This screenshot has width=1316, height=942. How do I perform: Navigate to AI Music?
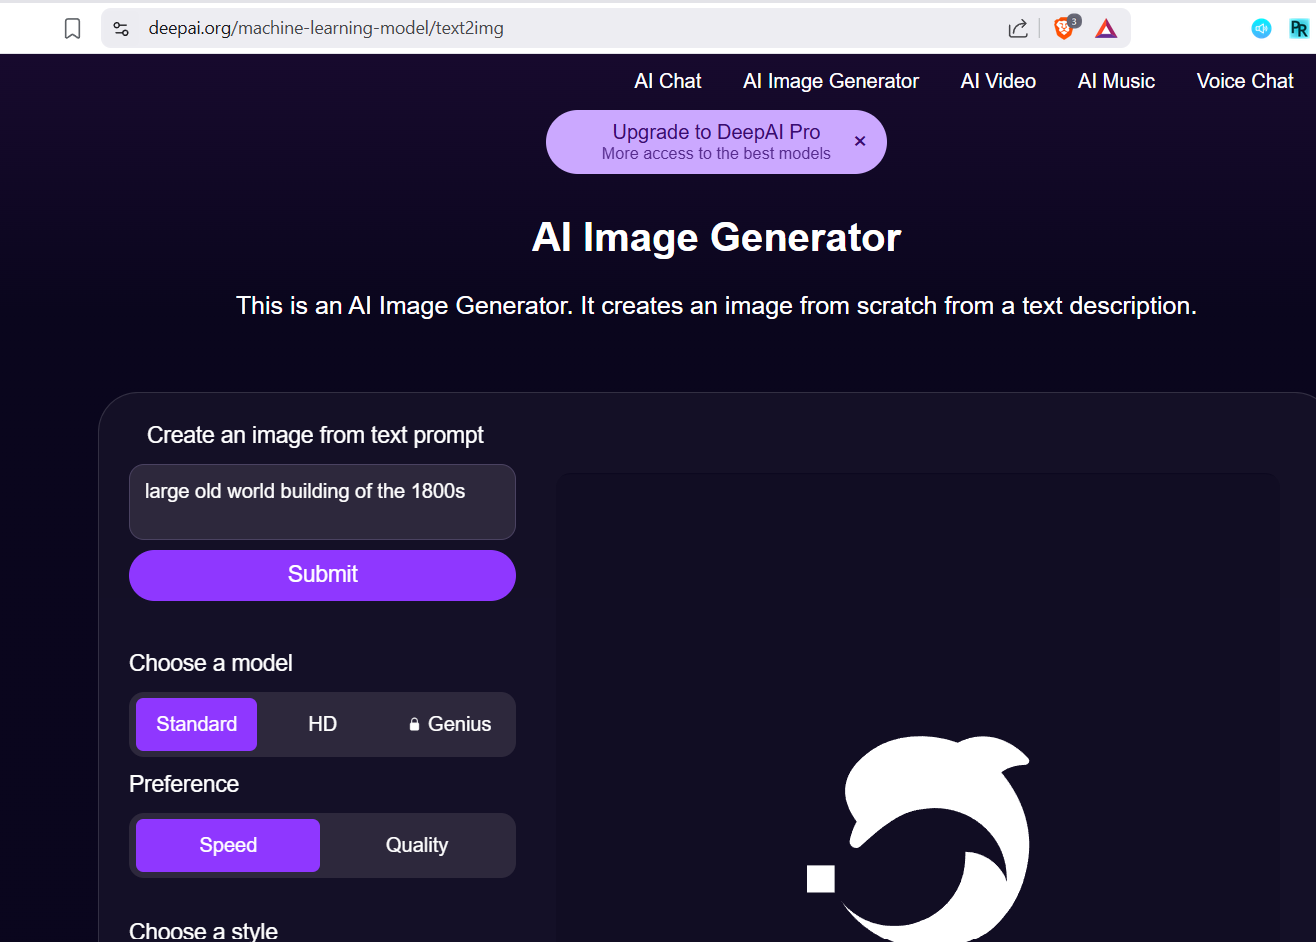click(x=1116, y=81)
